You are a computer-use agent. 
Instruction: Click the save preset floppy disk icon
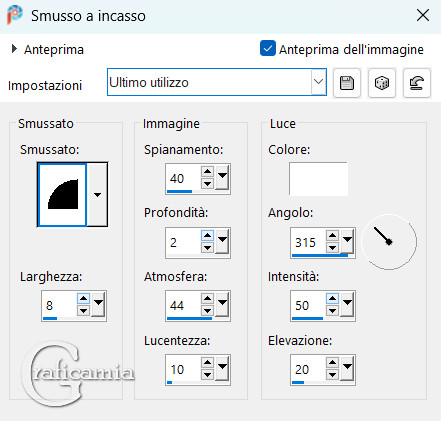[x=347, y=83]
